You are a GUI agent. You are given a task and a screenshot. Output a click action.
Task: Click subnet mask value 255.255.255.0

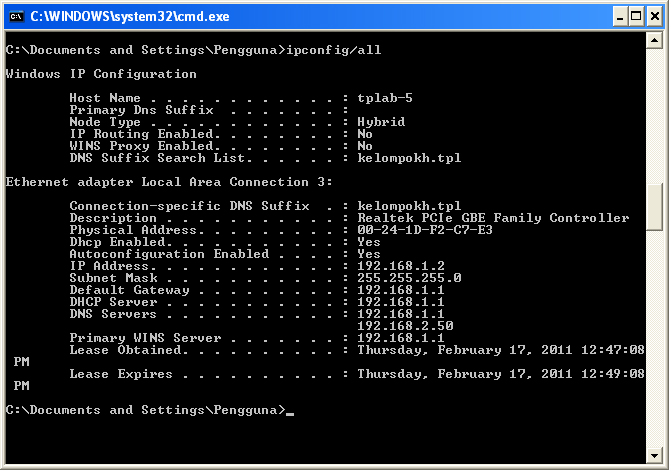pyautogui.click(x=409, y=278)
